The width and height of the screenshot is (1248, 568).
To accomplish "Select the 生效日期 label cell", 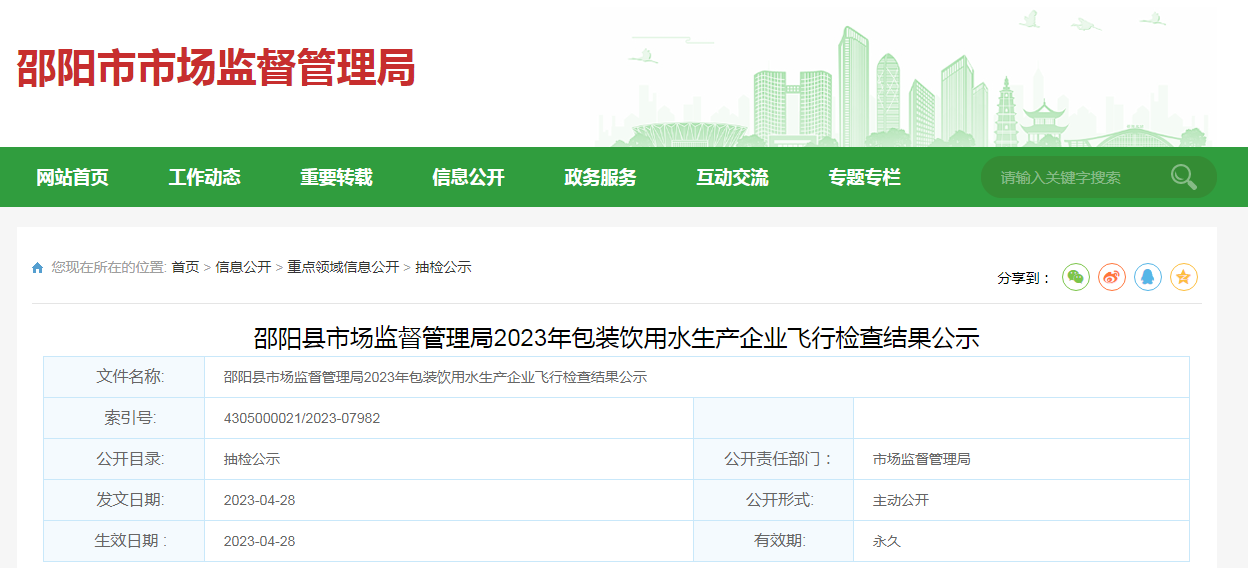I will tap(124, 541).
